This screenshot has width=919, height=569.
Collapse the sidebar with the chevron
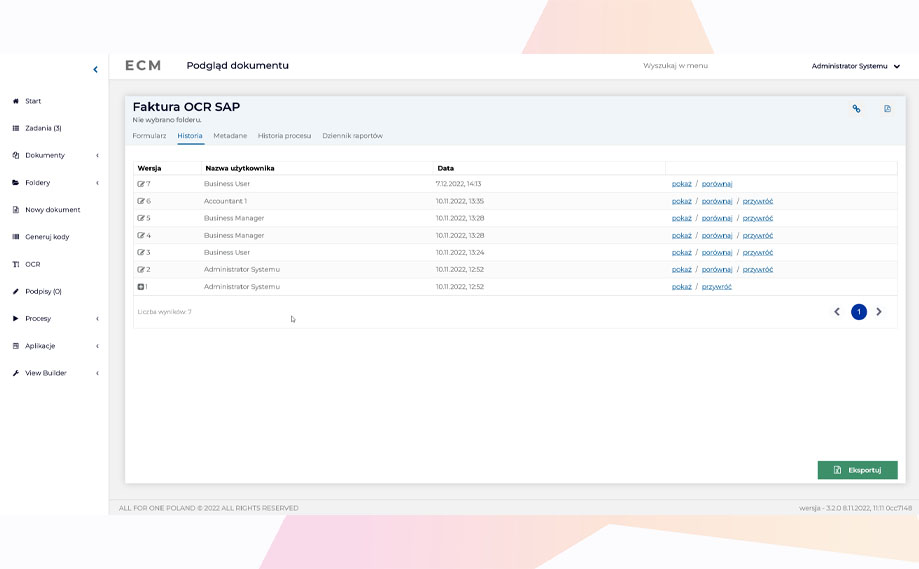tap(96, 70)
